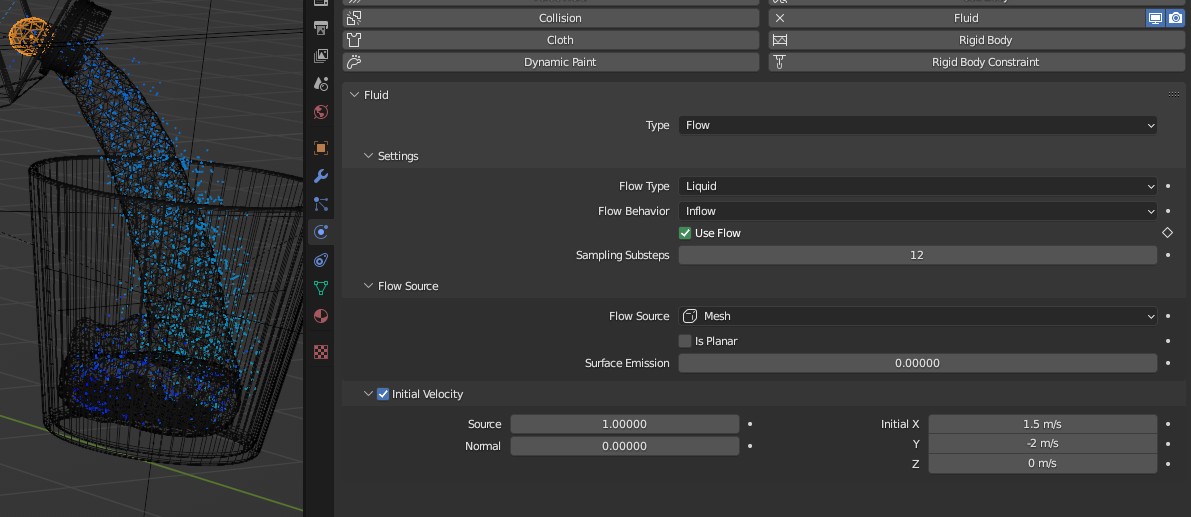Open the Material properties tab
The width and height of the screenshot is (1191, 517).
(321, 316)
